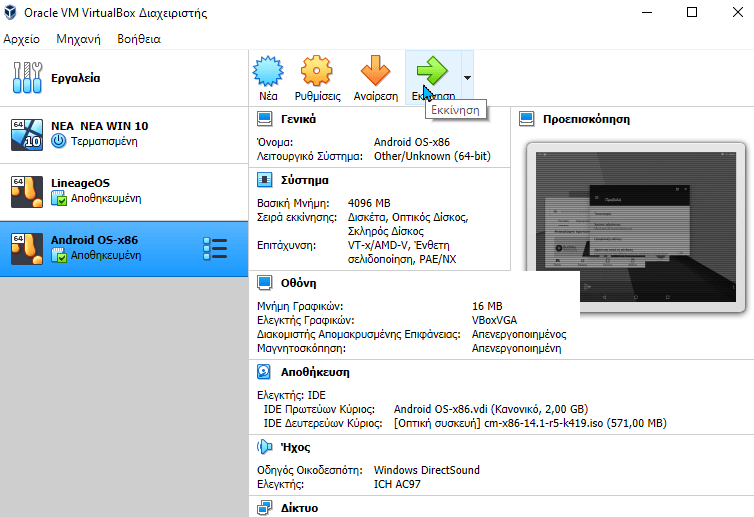Viewport: 754px width, 517px height.
Task: Click the NEA WIN 10 OS icon
Action: coord(27,135)
